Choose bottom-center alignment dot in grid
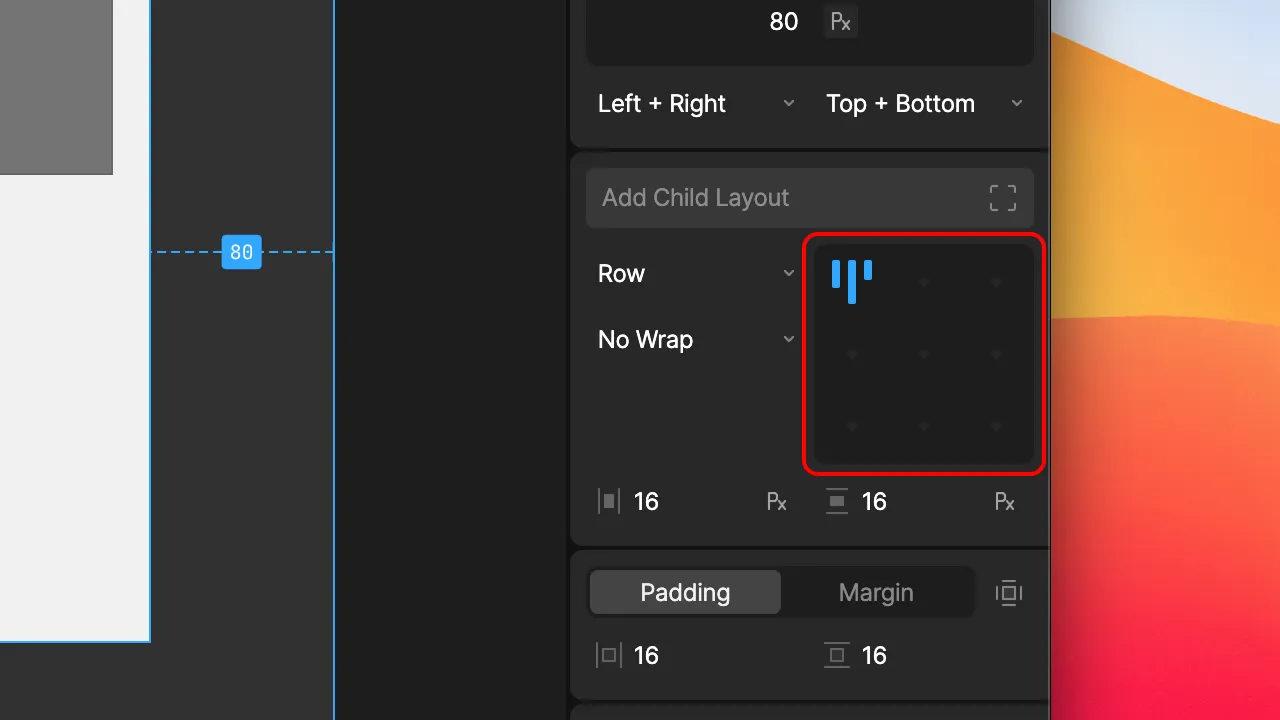 click(924, 426)
